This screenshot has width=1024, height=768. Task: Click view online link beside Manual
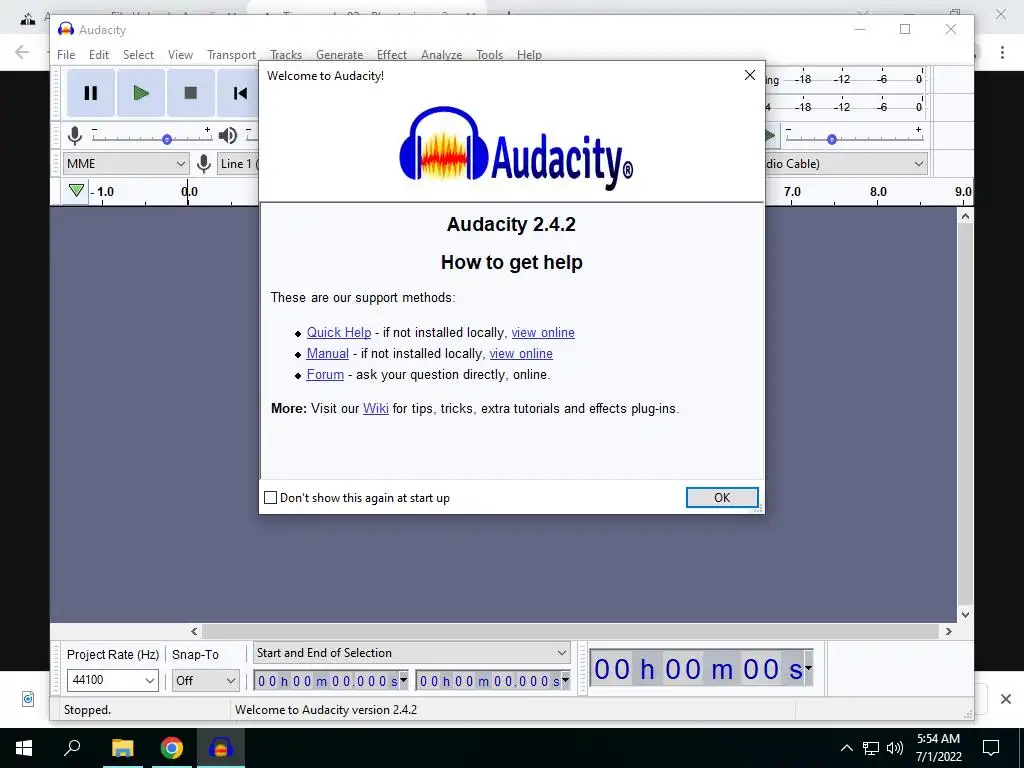point(521,353)
